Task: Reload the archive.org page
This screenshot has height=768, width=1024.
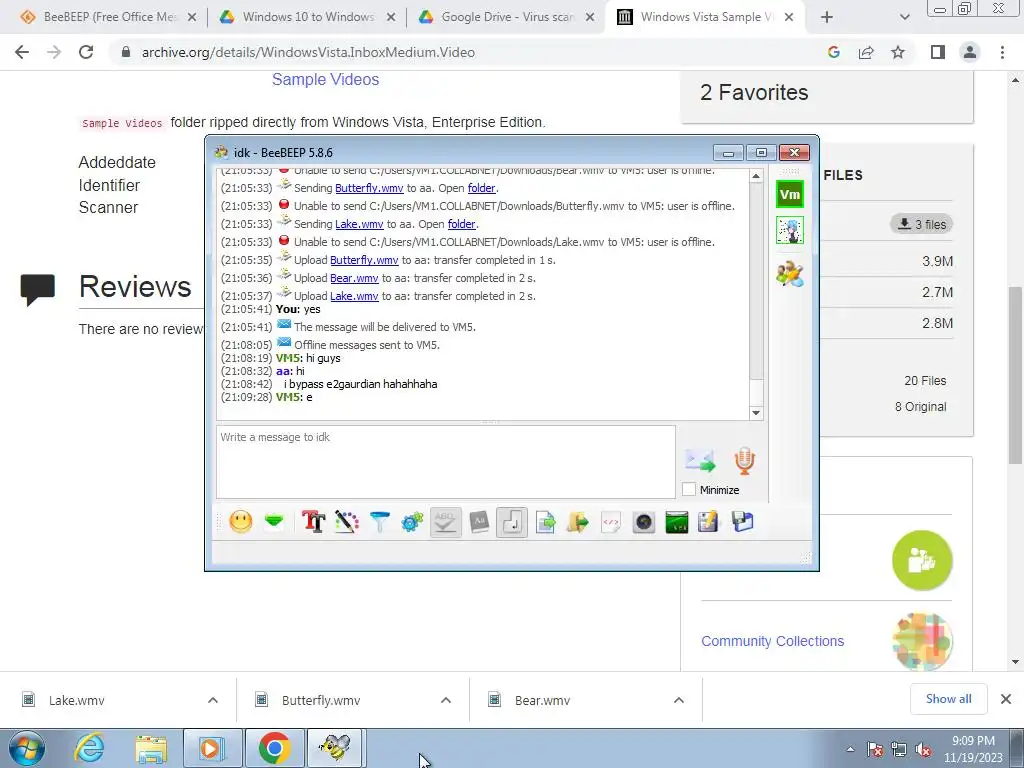Action: [86, 52]
